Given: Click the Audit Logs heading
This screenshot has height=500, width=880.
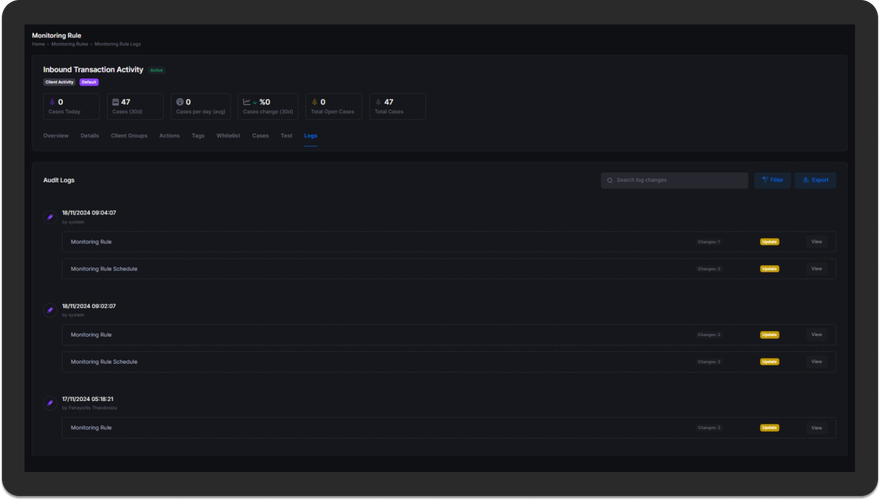Looking at the screenshot, I should point(59,180).
